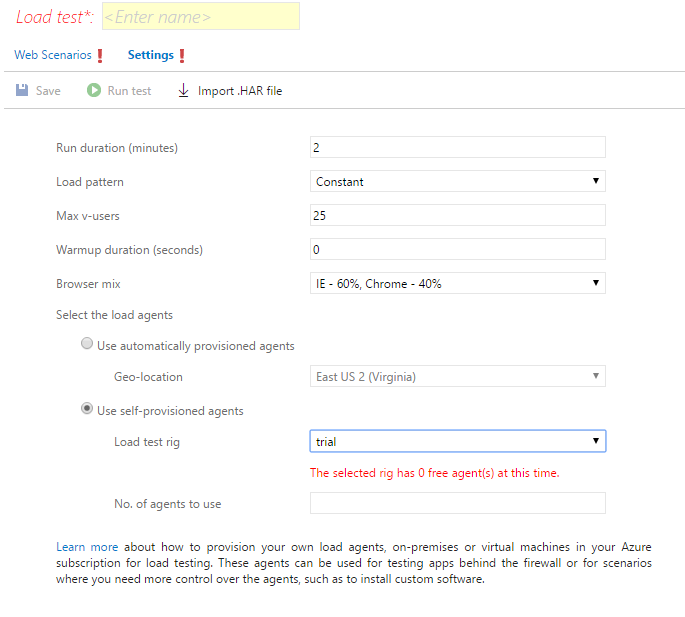Click the Load test rig label
Viewport: 685px width, 617px height.
147,442
